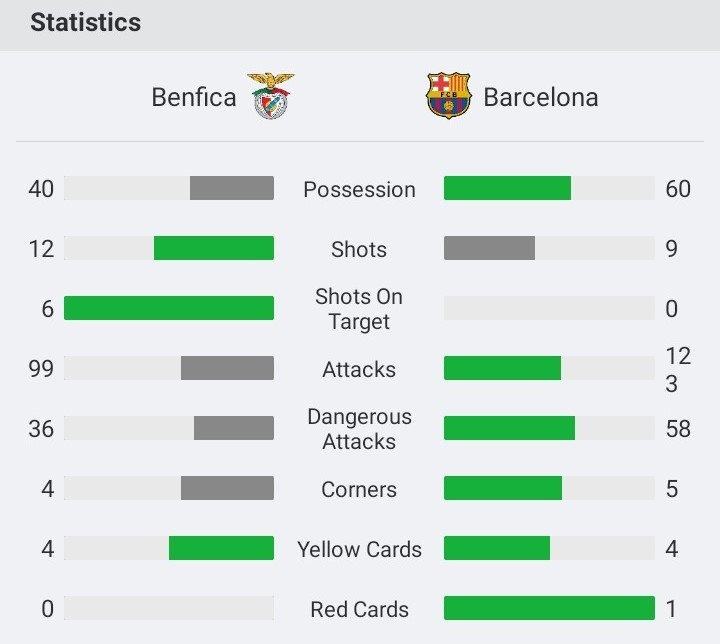Screen dimensions: 720x644
Task: Click Benfica's green Shots bar
Action: pos(214,248)
